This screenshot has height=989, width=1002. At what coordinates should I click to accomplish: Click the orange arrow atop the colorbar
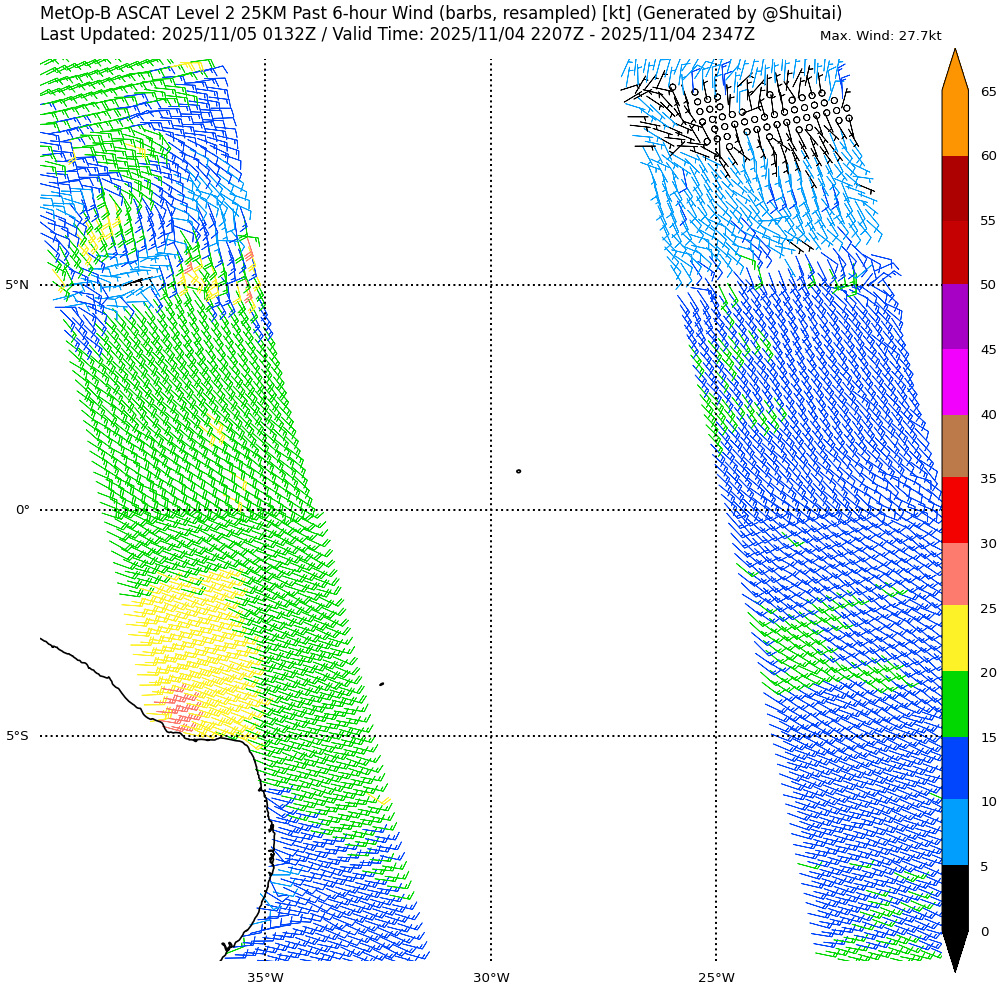tap(955, 72)
